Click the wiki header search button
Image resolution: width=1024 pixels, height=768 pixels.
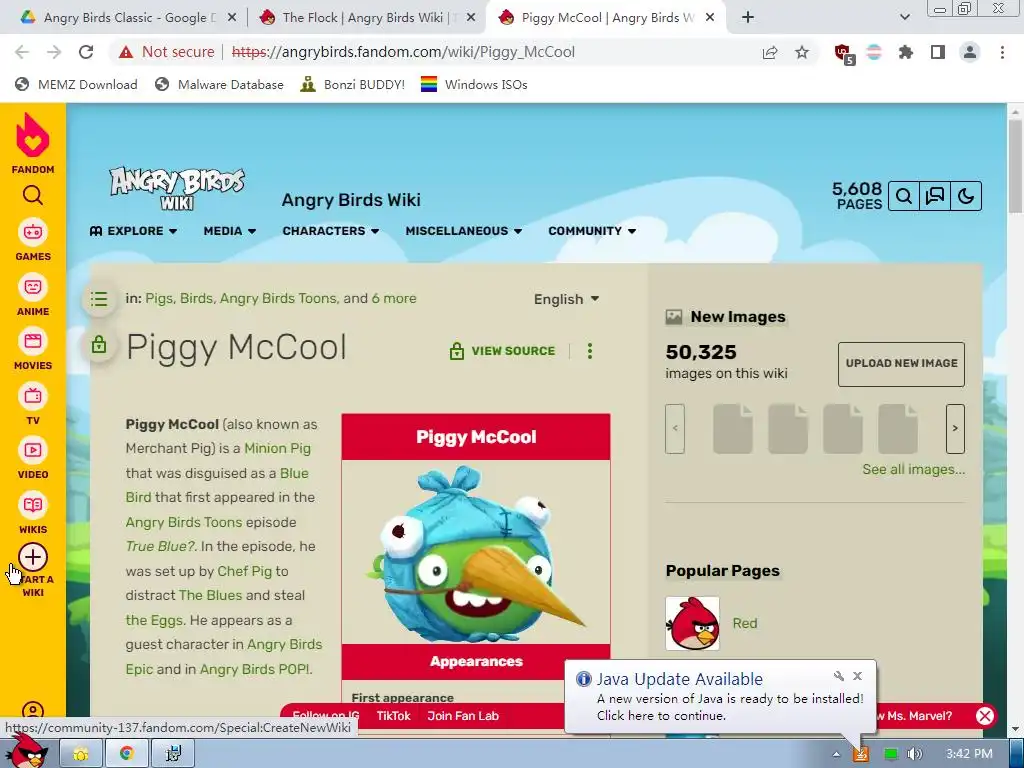pyautogui.click(x=904, y=196)
